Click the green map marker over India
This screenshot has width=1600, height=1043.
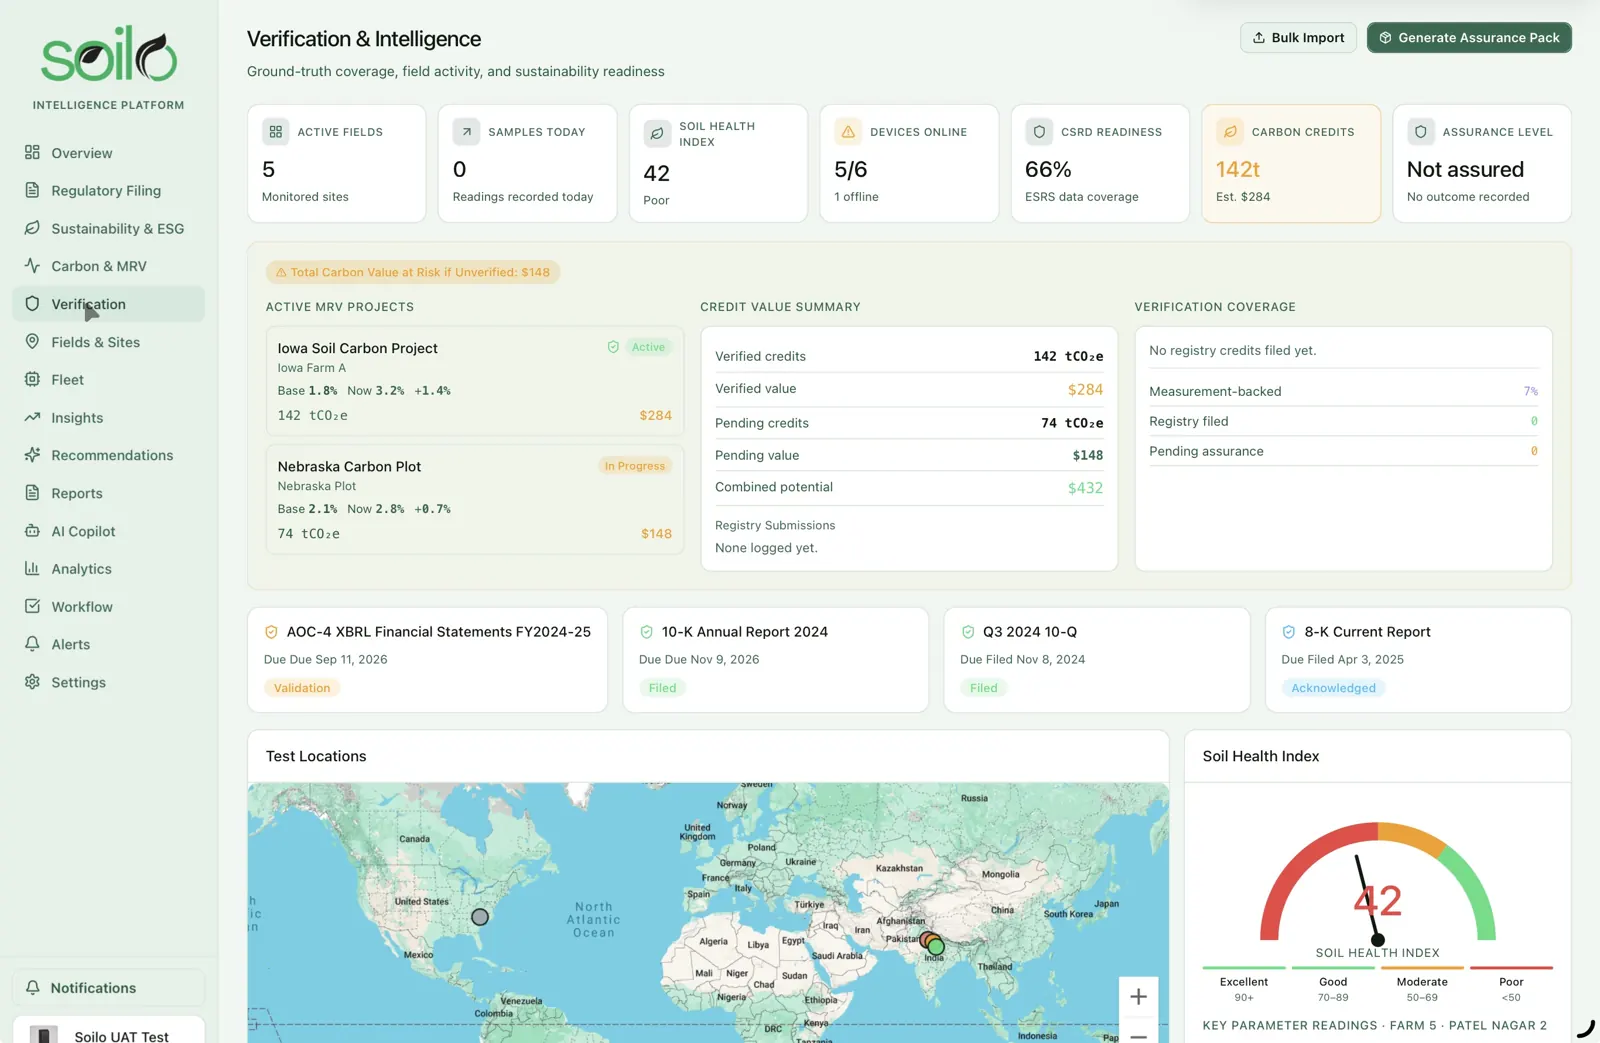pos(937,946)
